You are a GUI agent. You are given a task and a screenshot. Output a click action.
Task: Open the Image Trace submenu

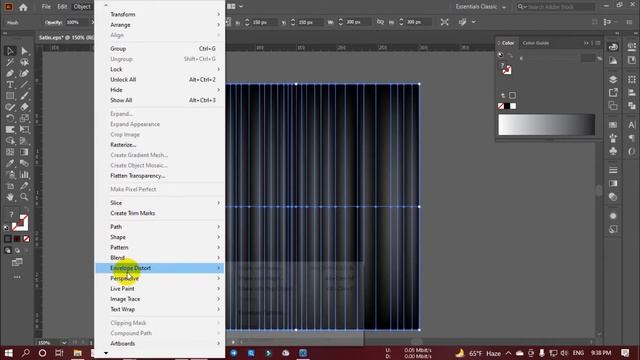pos(160,299)
